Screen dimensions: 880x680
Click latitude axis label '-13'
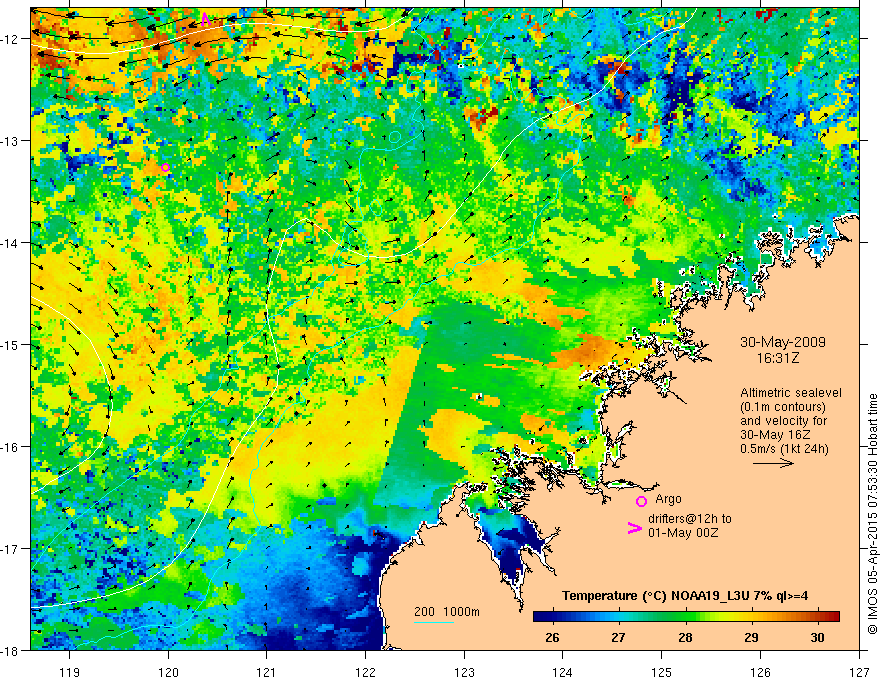(x=11, y=141)
